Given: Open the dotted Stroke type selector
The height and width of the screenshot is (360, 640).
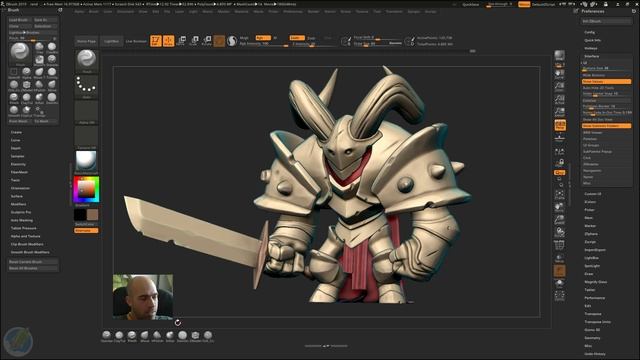Looking at the screenshot, I should pyautogui.click(x=87, y=87).
